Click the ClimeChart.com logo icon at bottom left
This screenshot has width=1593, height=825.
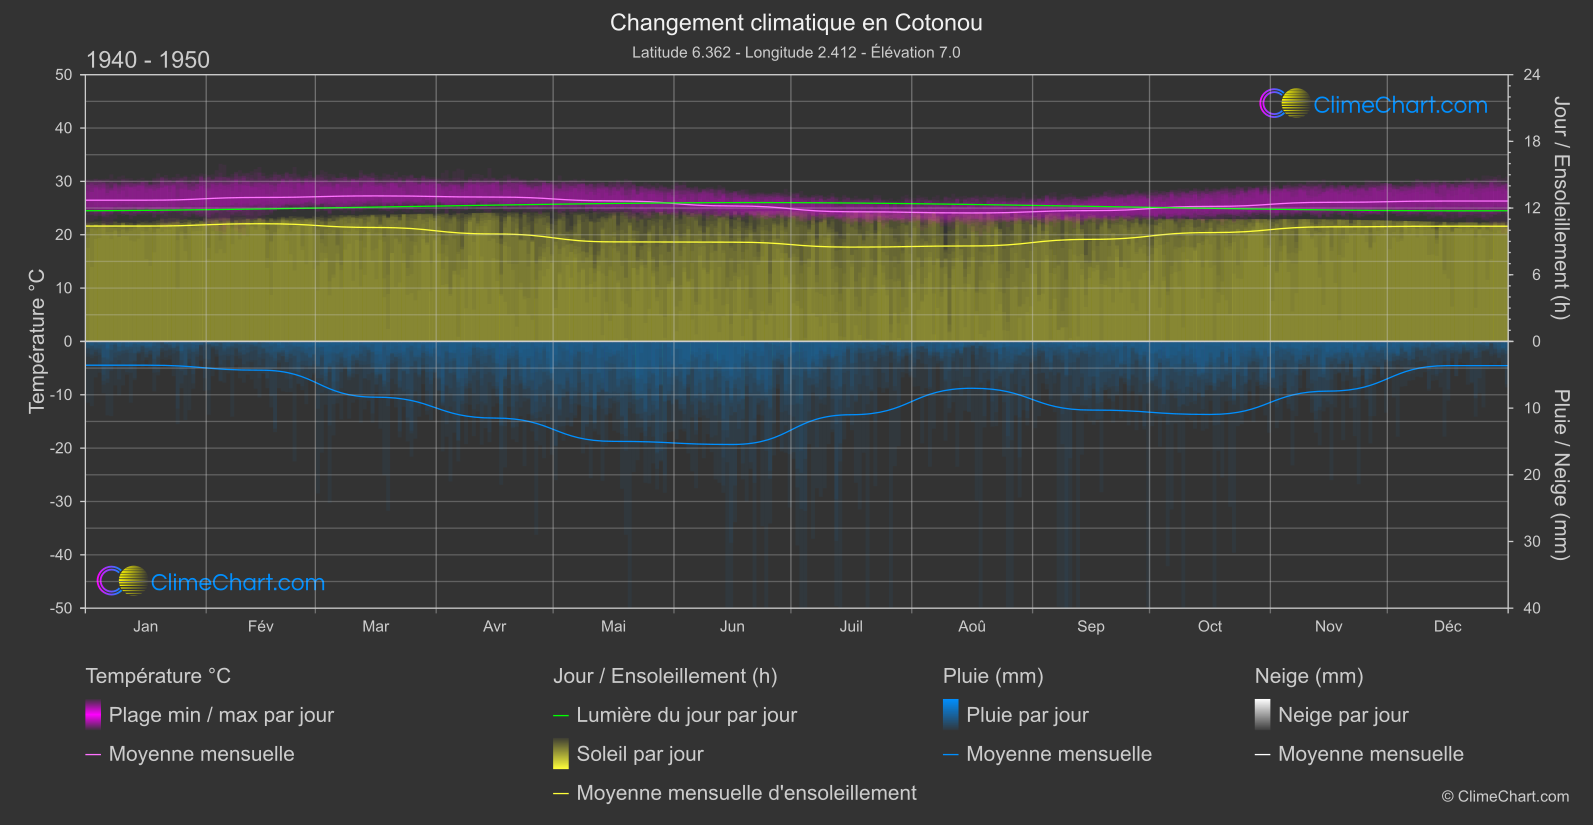tap(122, 581)
